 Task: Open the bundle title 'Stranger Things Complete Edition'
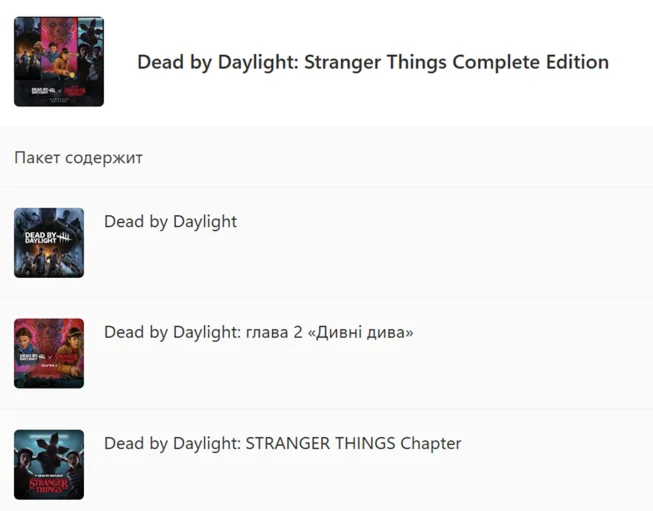pos(372,62)
